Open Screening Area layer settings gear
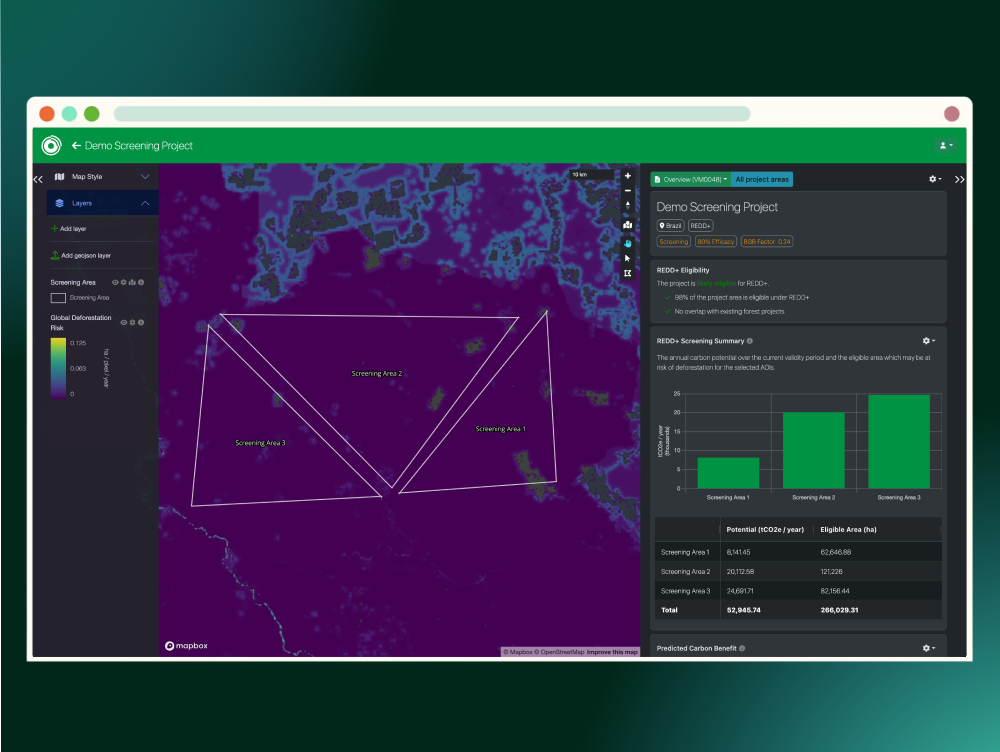1000x752 pixels. point(123,282)
